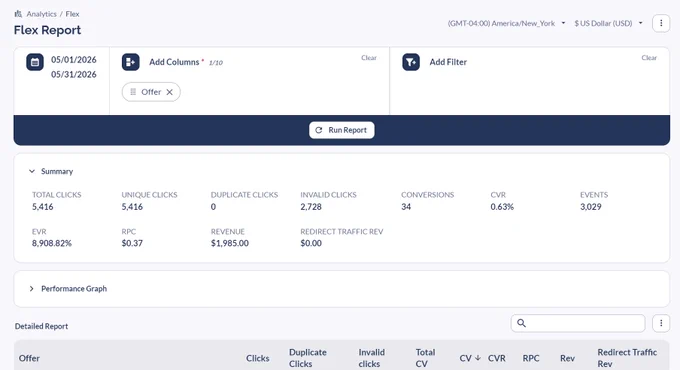Click the CVR value 0.63%
This screenshot has width=680, height=370.
502,207
